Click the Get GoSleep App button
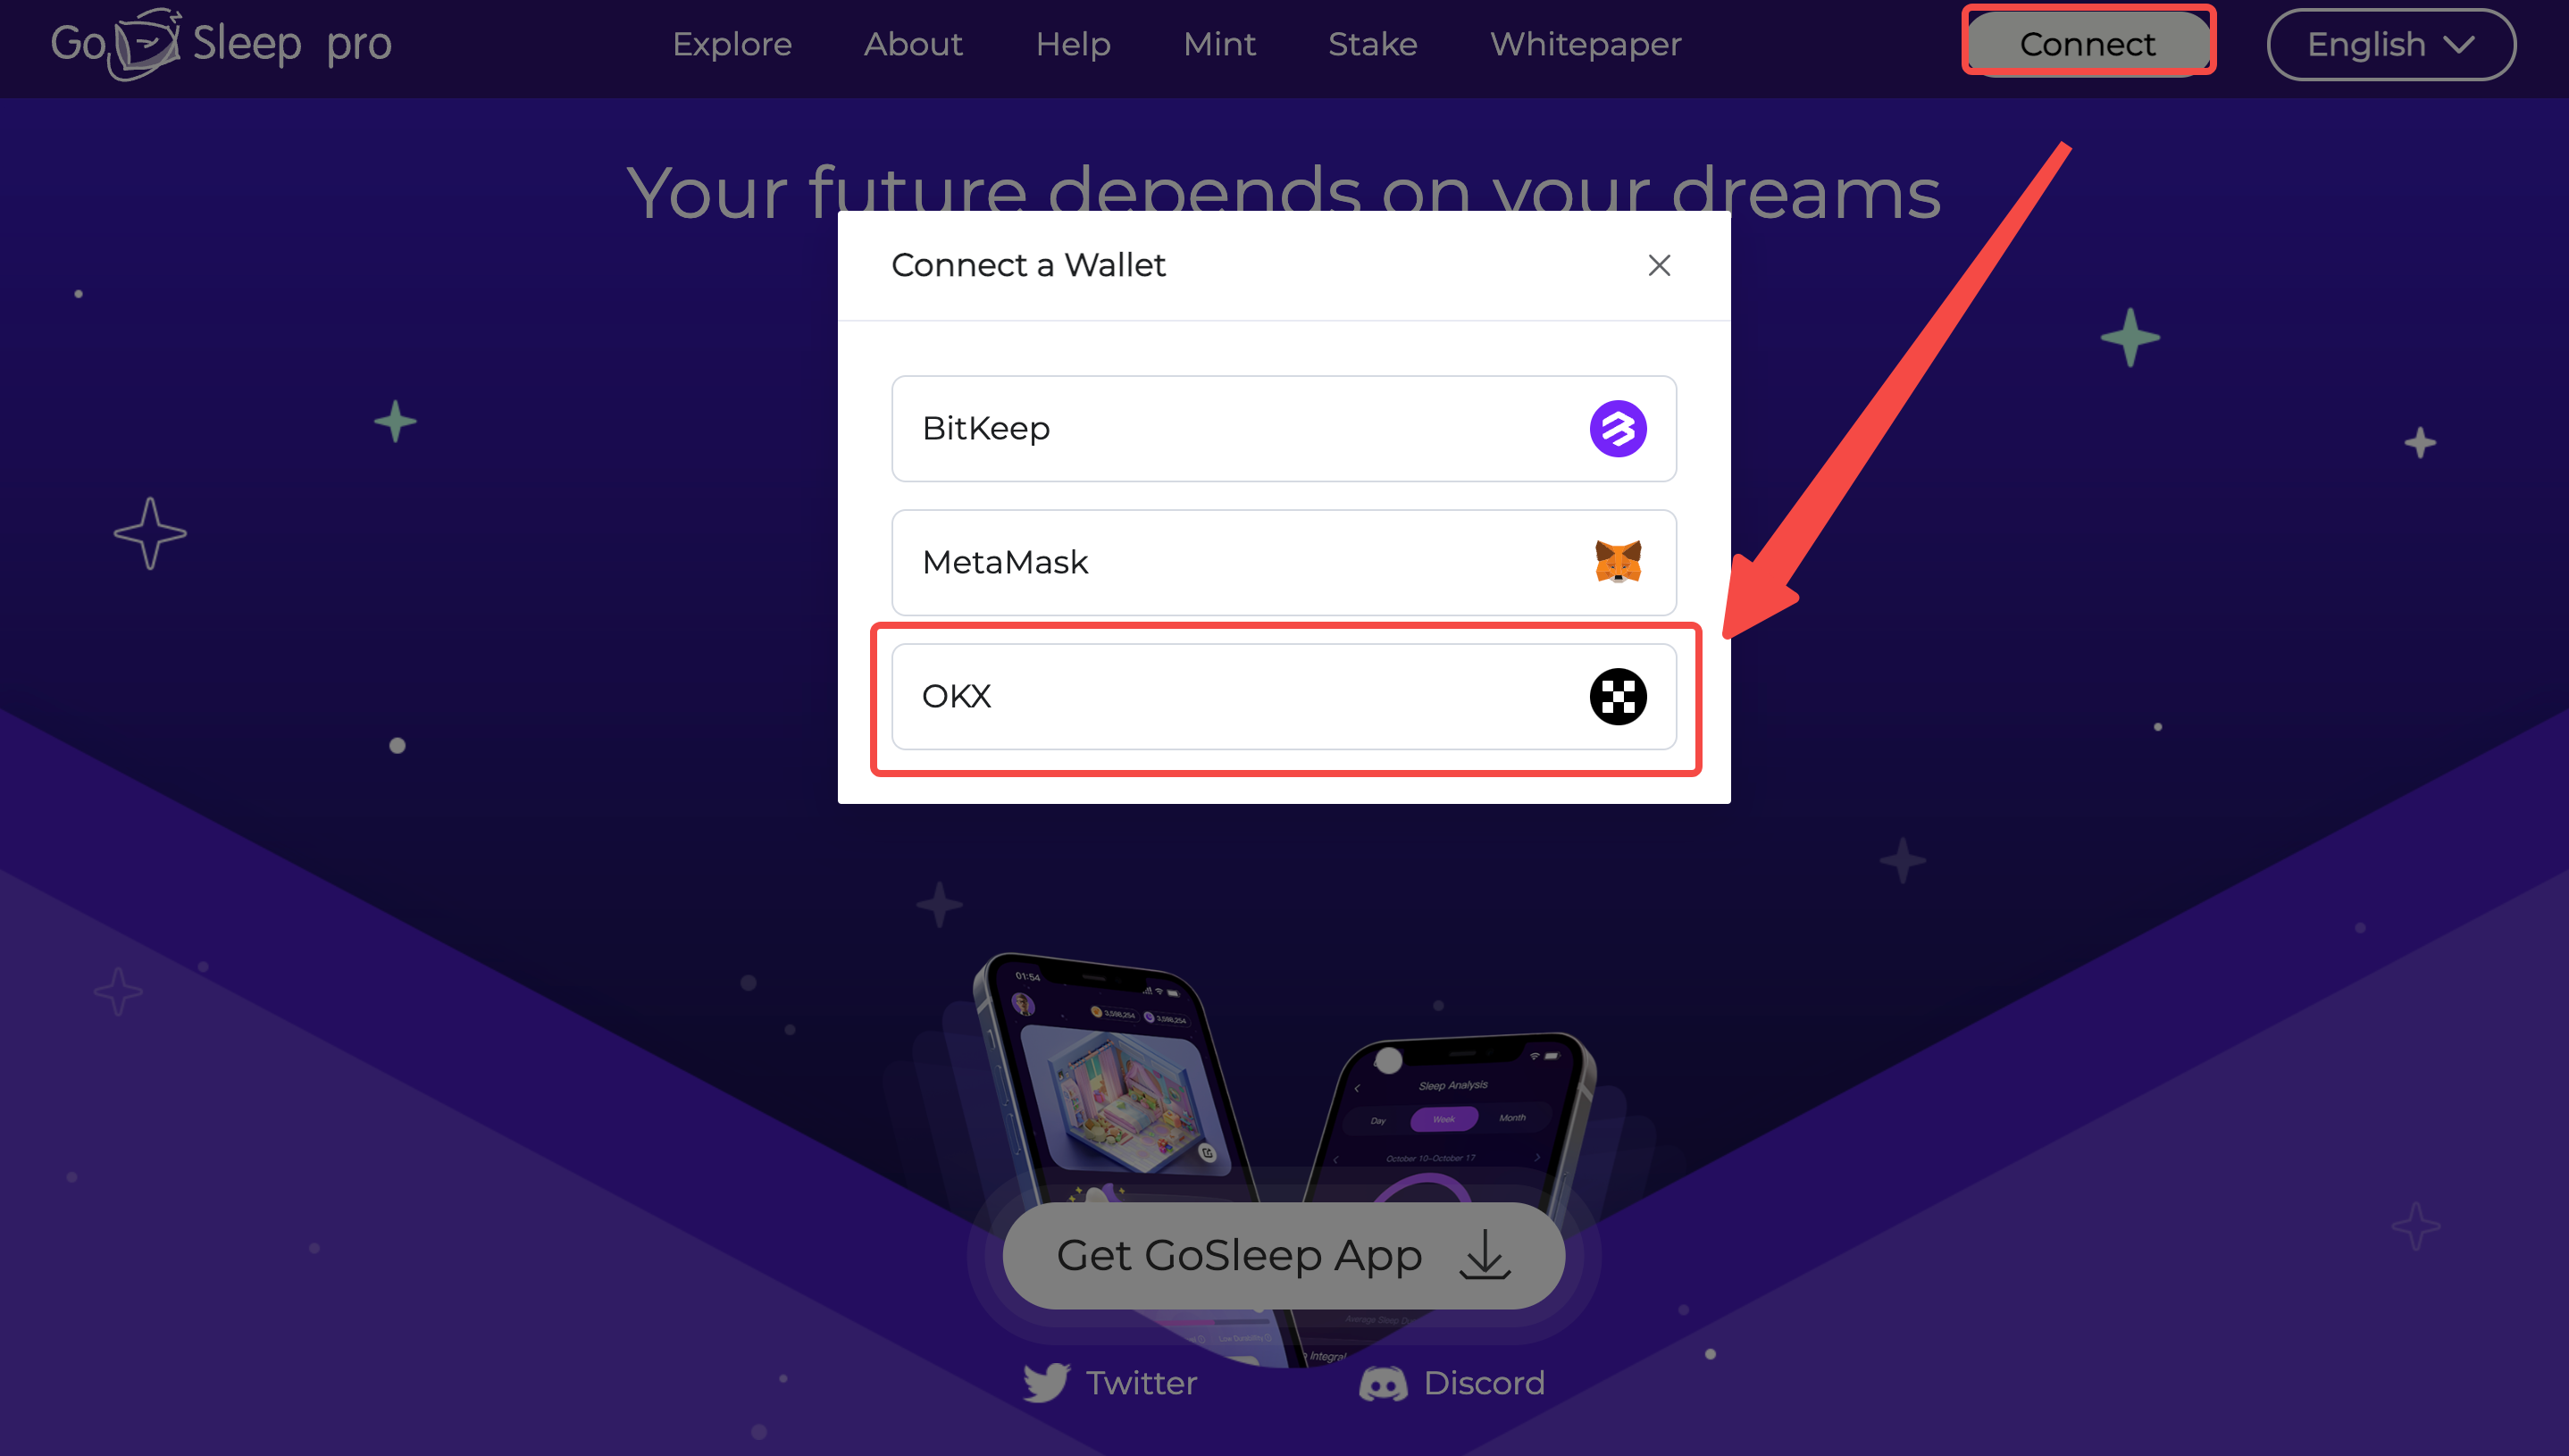 pyautogui.click(x=1284, y=1255)
